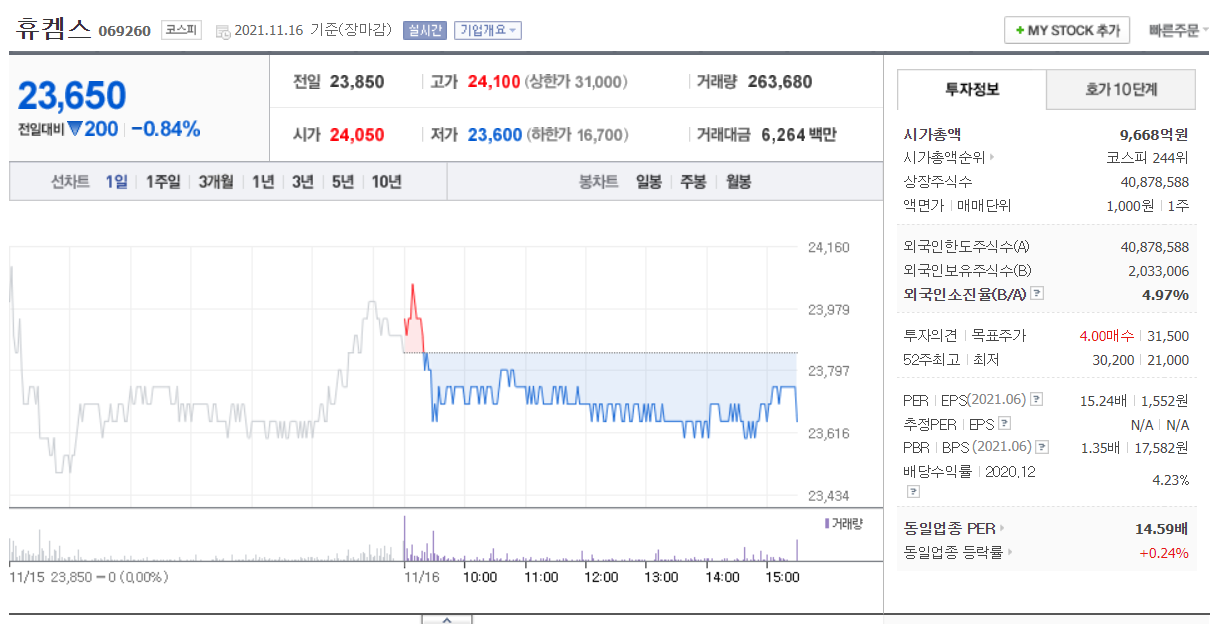
Task: Show the 10년 line chart
Action: click(x=386, y=182)
